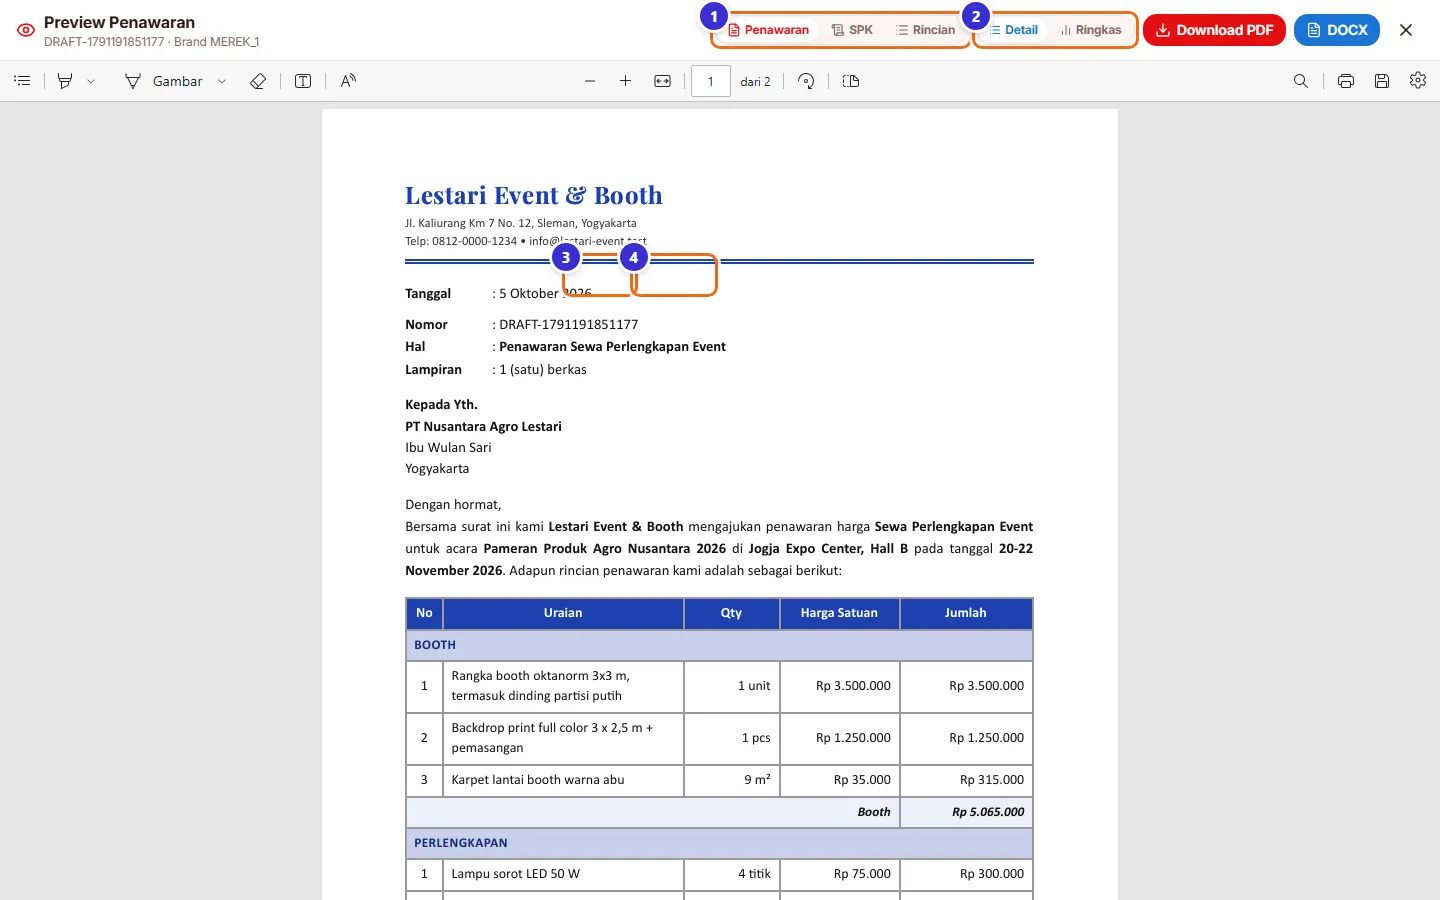Zoom in with the plus icon
Viewport: 1440px width, 900px height.
(625, 81)
